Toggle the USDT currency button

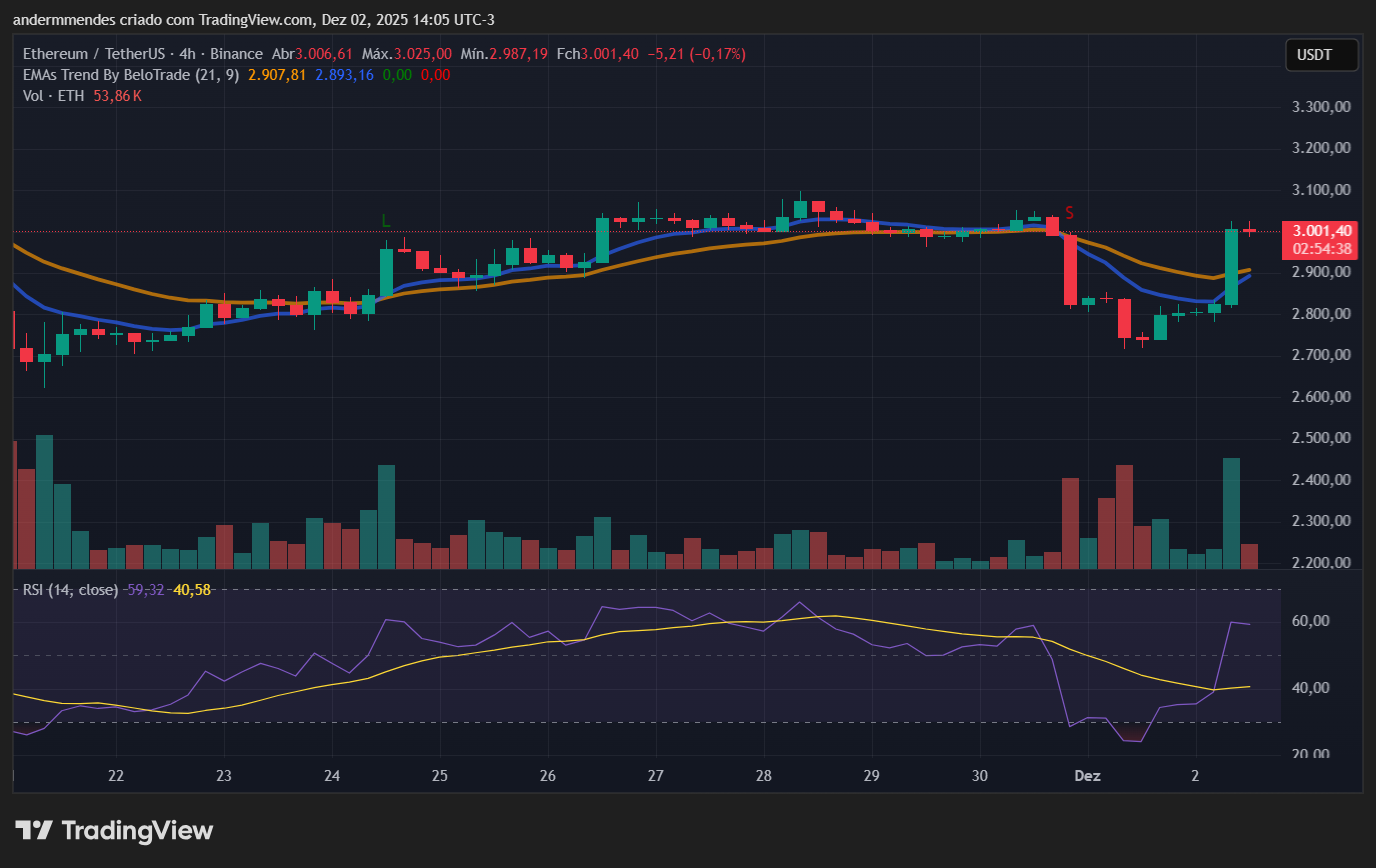1321,55
